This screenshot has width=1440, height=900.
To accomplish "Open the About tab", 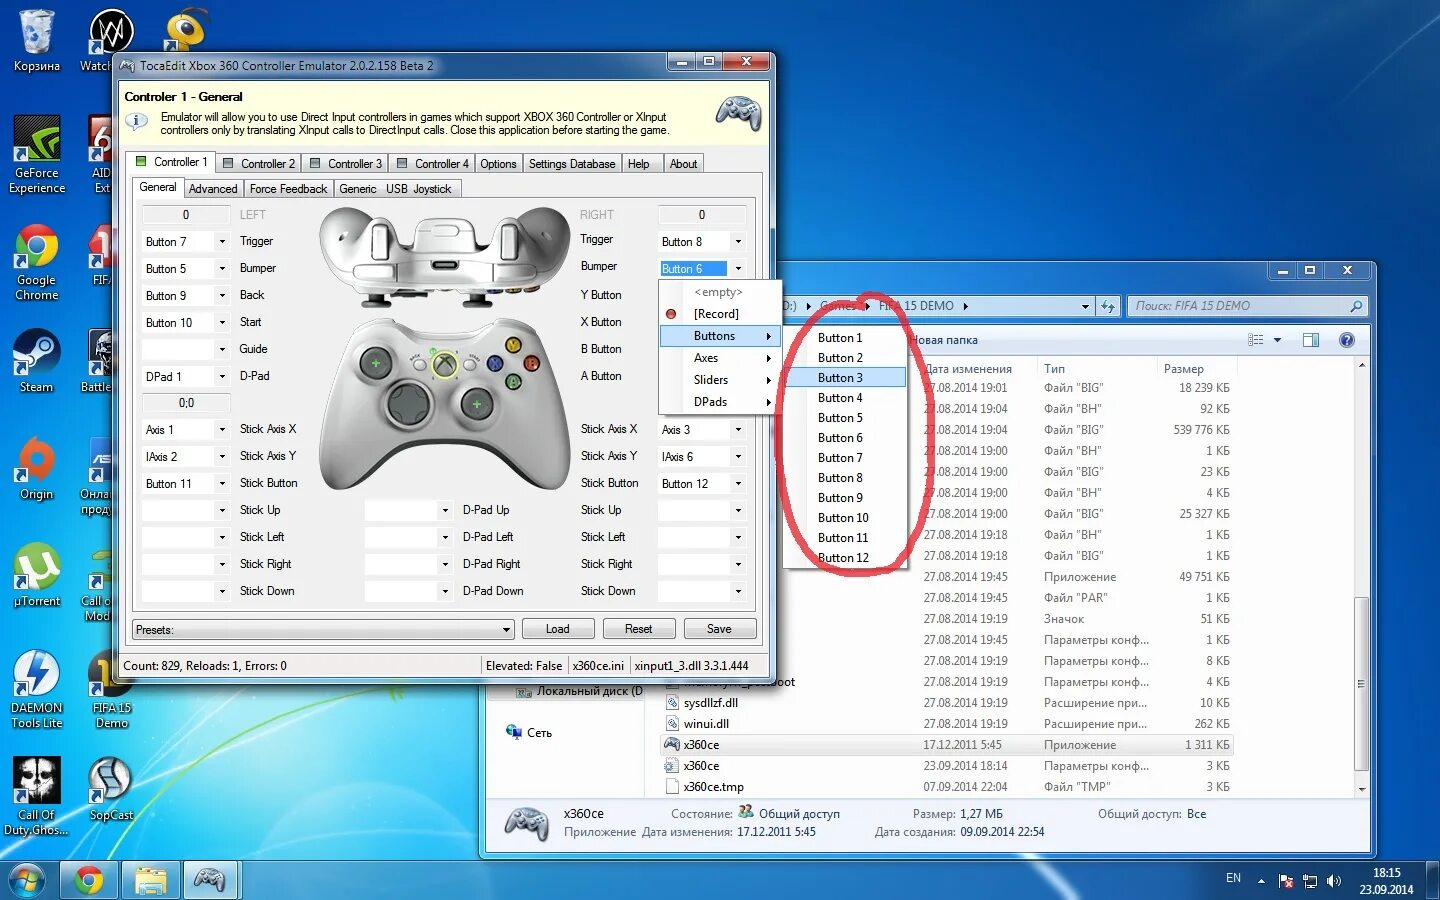I will [x=684, y=164].
